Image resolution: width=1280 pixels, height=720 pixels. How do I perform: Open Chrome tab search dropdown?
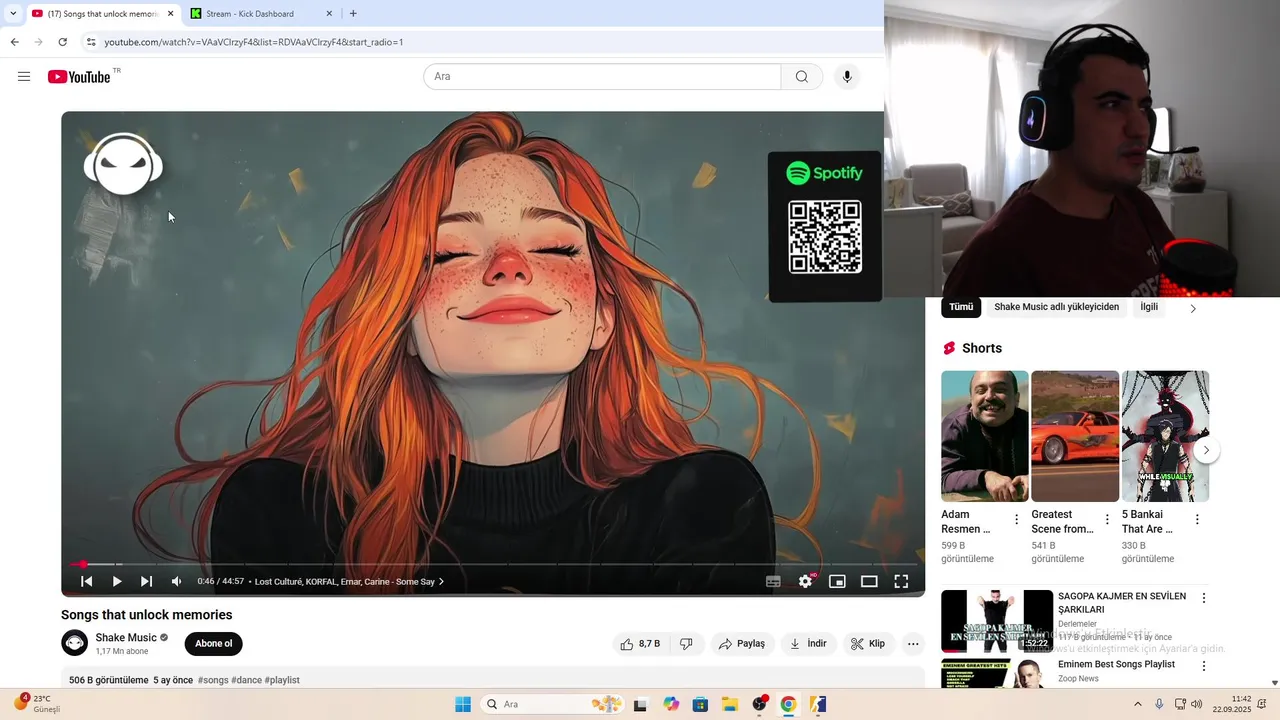click(x=13, y=14)
